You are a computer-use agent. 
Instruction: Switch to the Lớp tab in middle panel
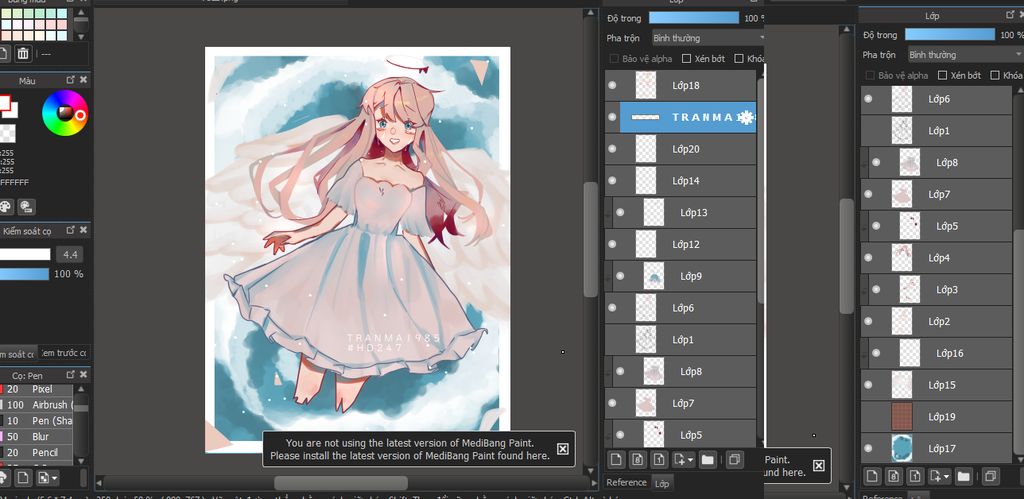click(x=662, y=483)
